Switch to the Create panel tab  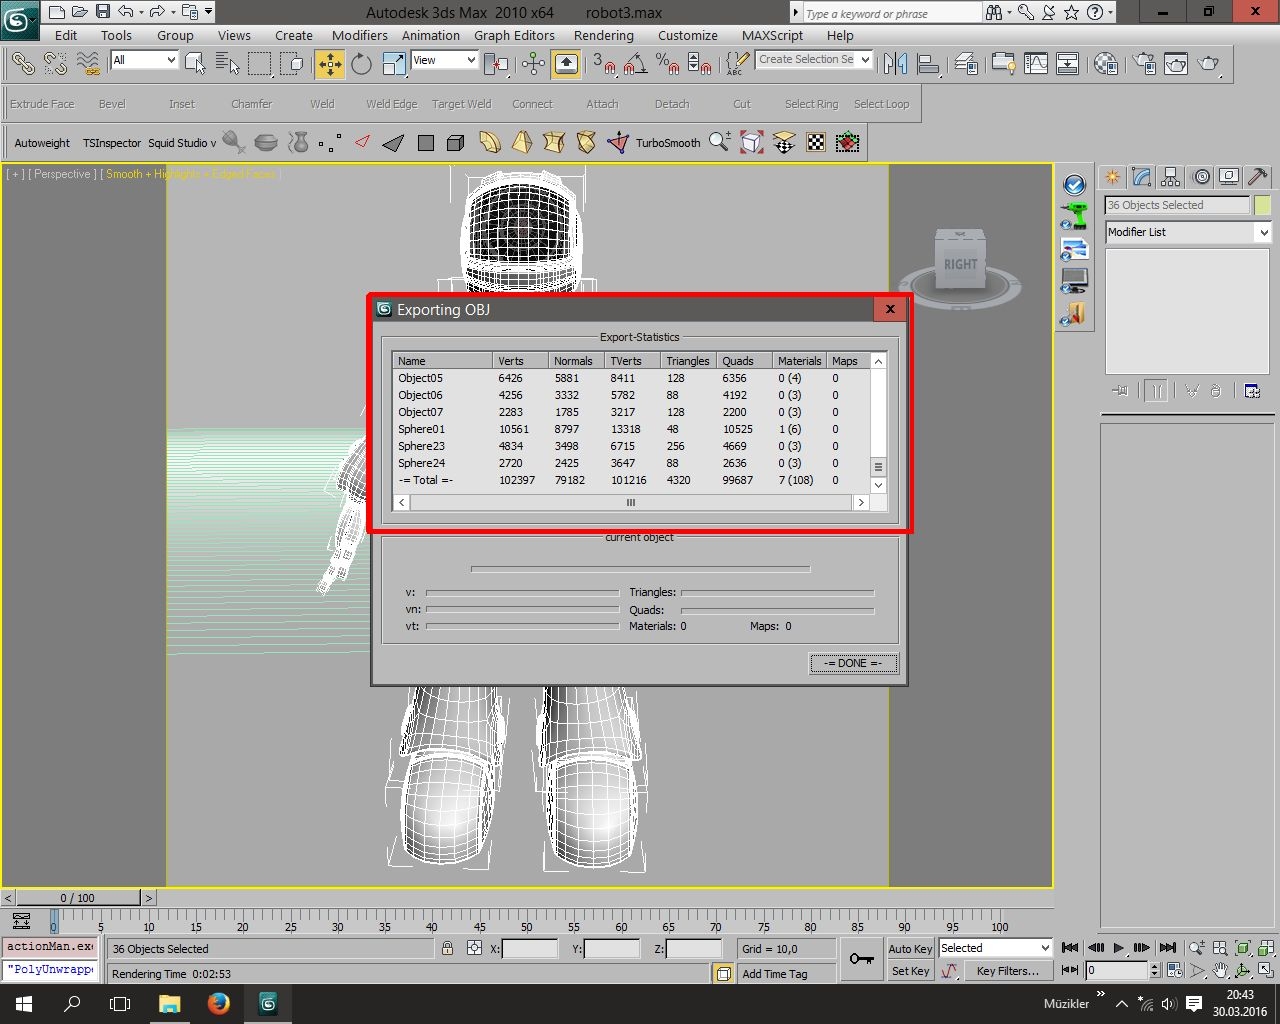[x=1112, y=176]
